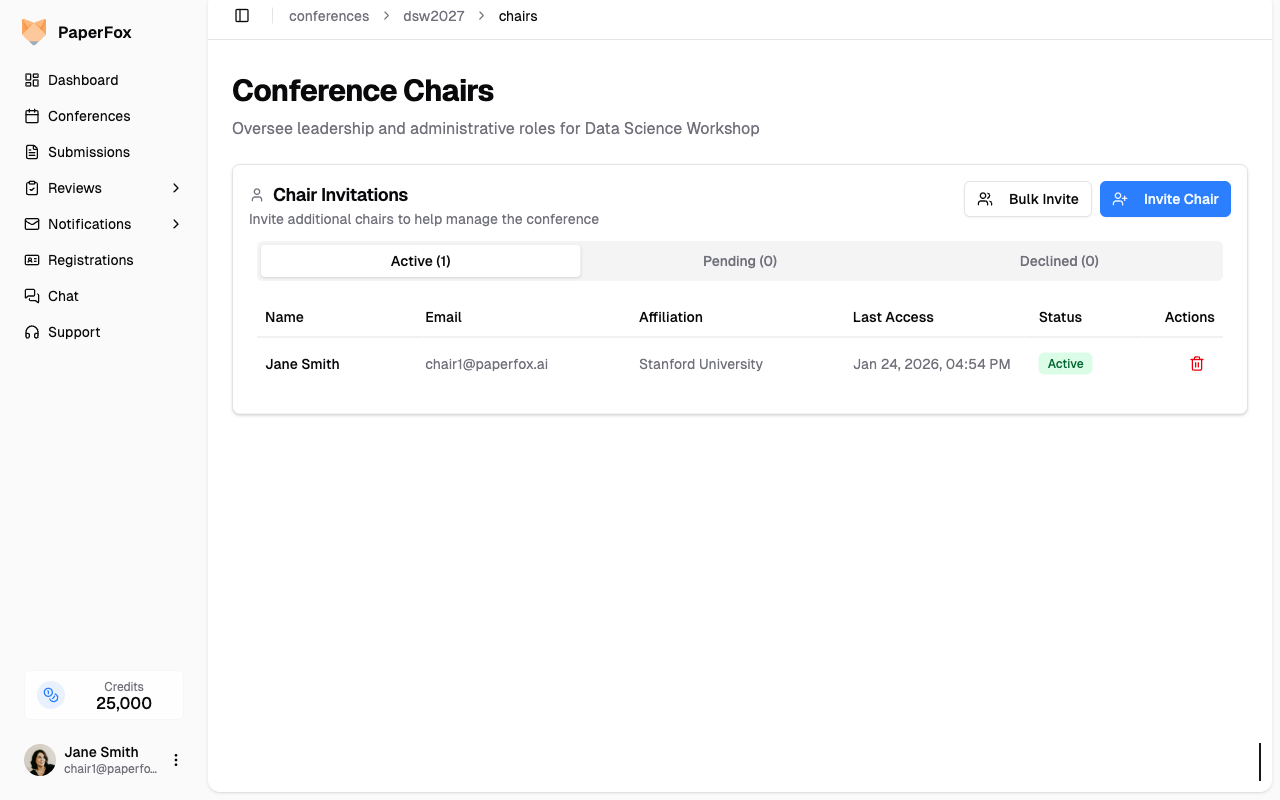Open Submissions in the sidebar
This screenshot has height=800, width=1280.
88,152
